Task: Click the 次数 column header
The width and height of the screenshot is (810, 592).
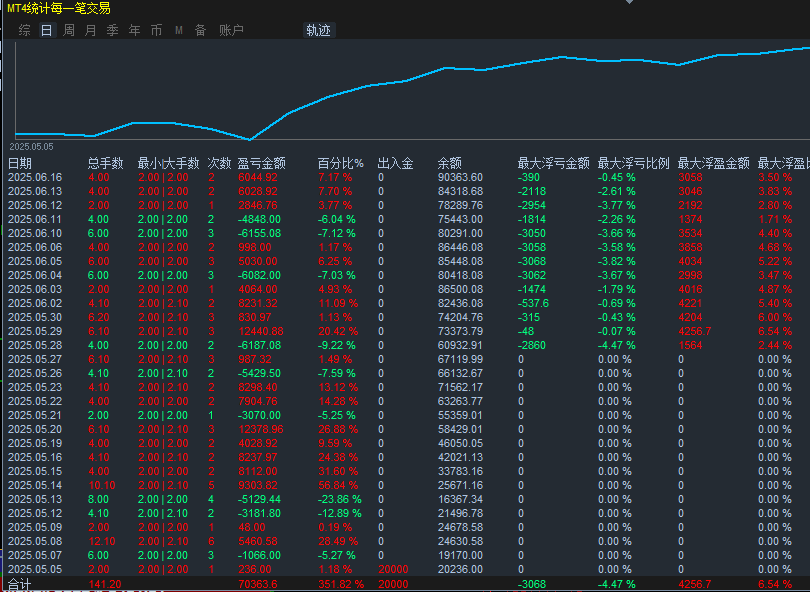Action: click(x=219, y=164)
